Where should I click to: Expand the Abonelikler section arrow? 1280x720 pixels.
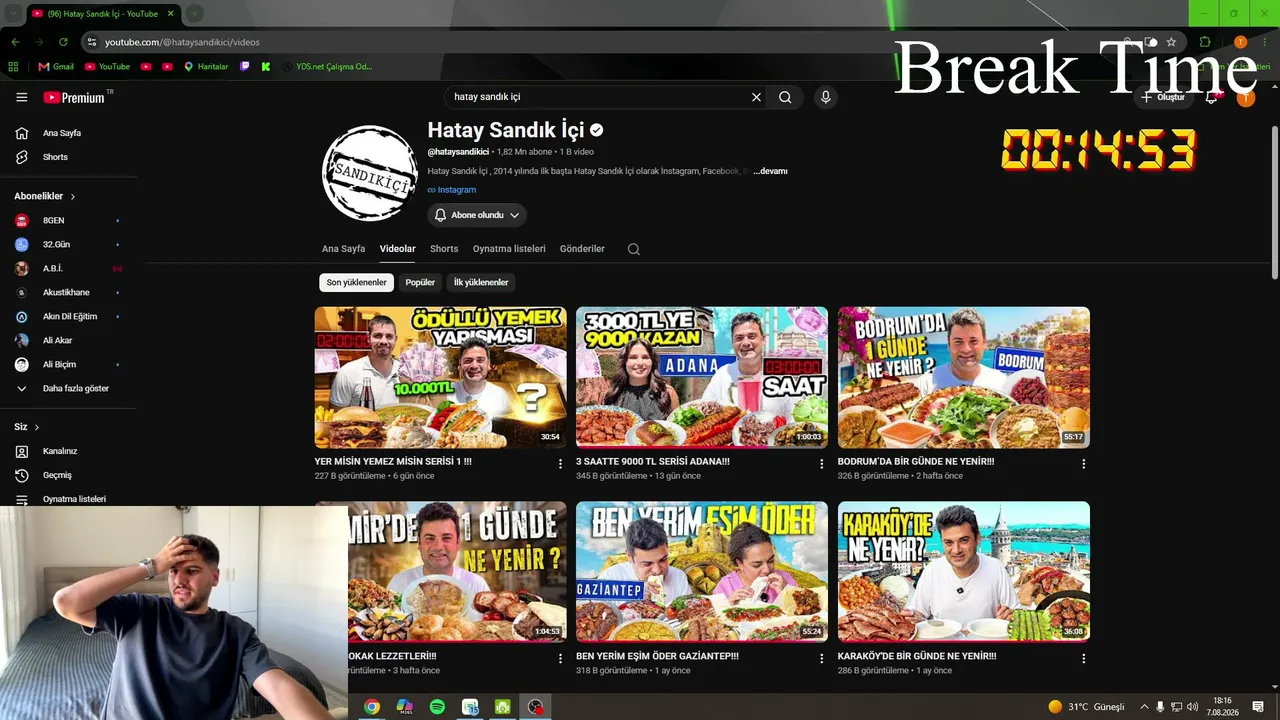pyautogui.click(x=73, y=197)
